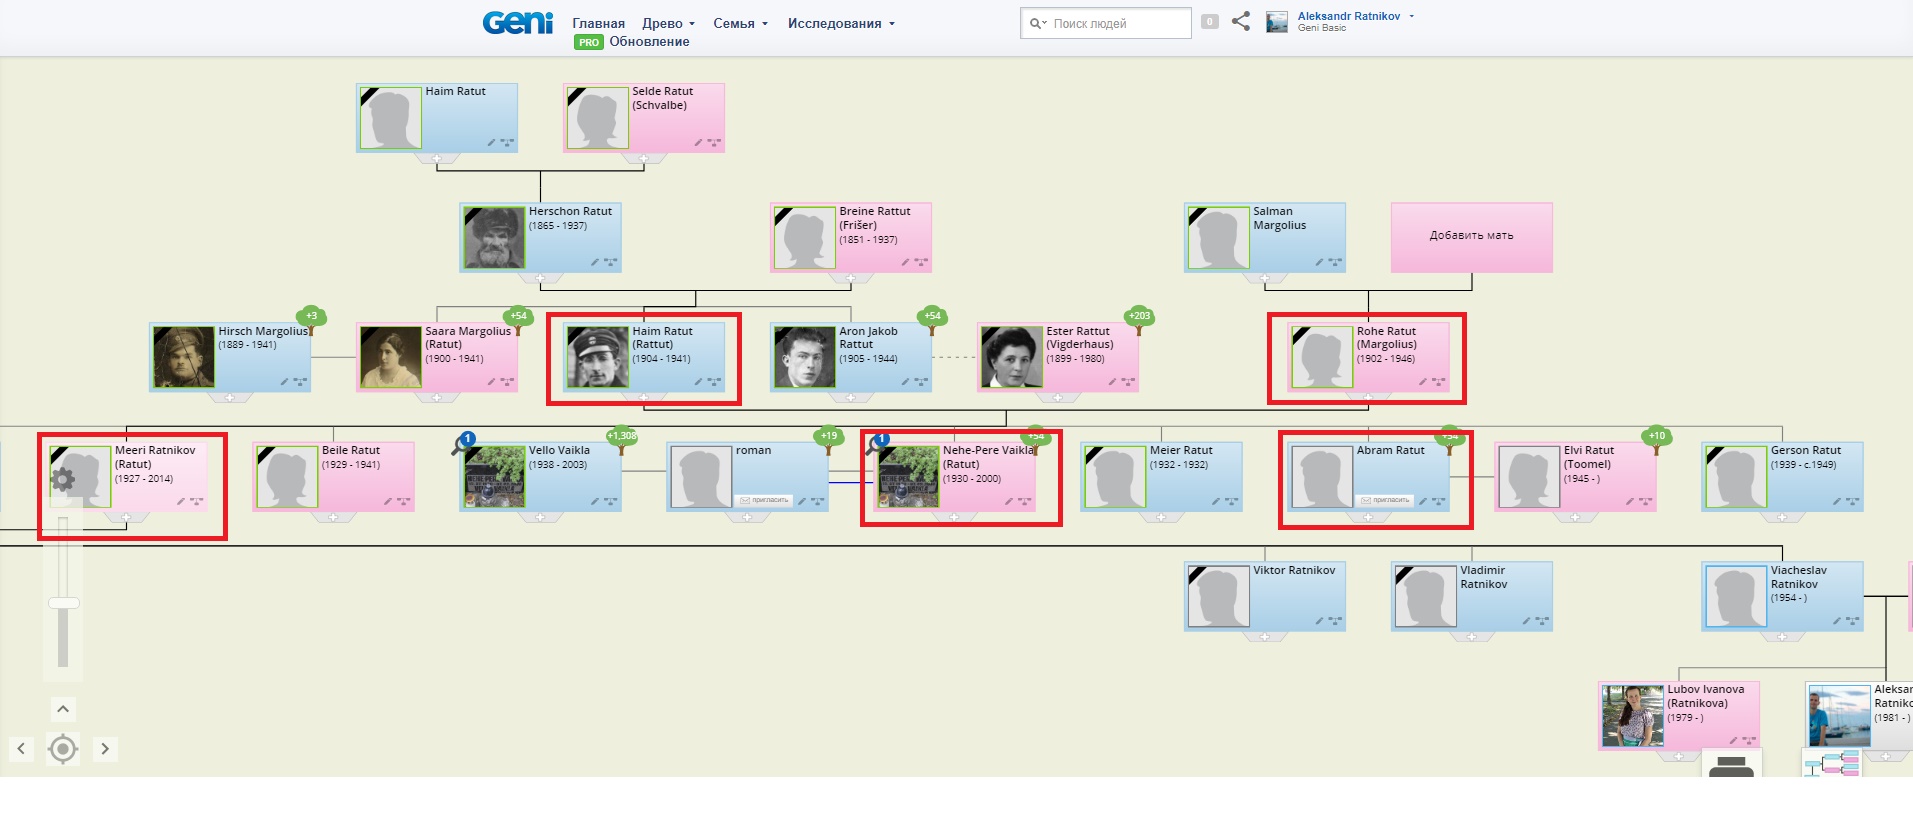Open tree settings with the gear icon
This screenshot has height=821, width=1913.
coord(62,480)
